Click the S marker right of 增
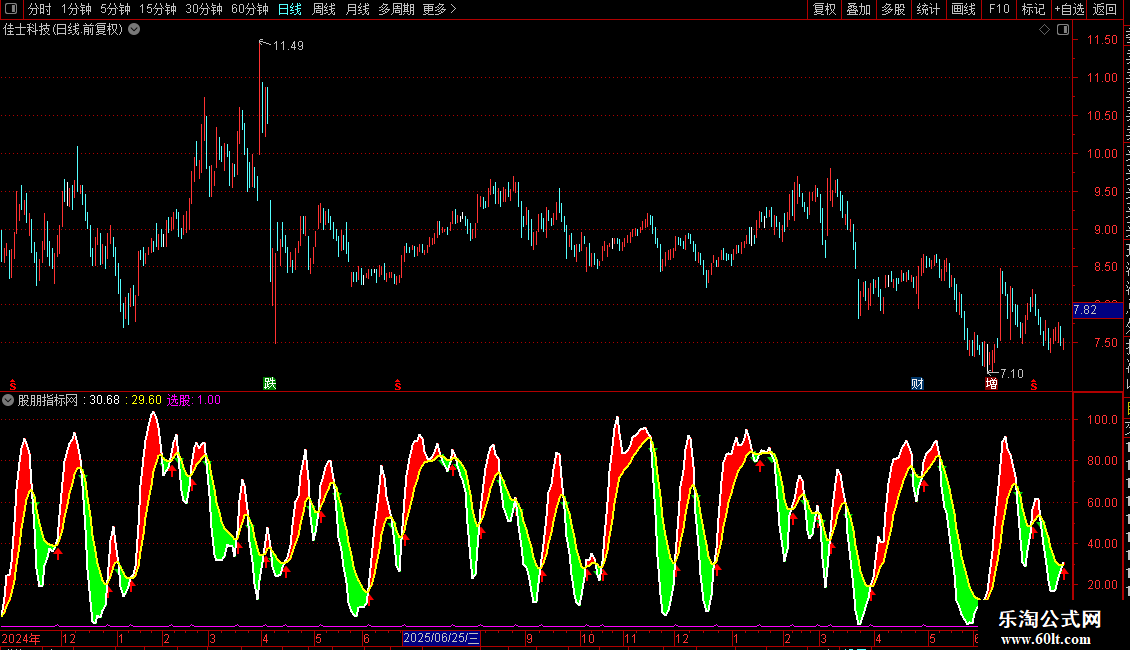This screenshot has width=1130, height=650. (x=1034, y=386)
